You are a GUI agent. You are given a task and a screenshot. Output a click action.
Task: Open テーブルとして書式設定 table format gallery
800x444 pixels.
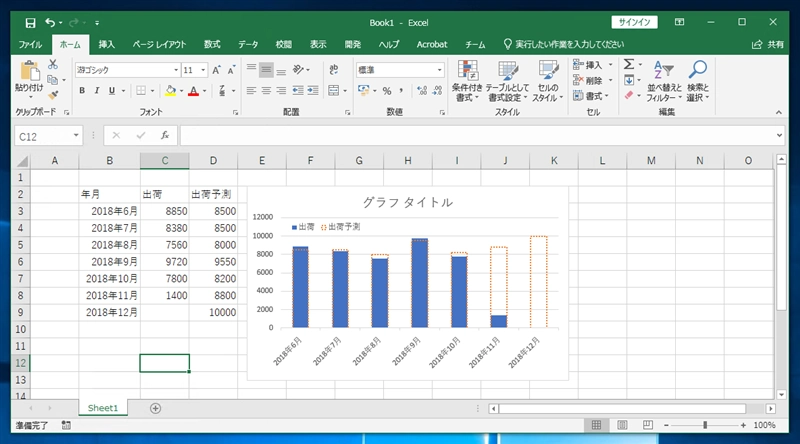pyautogui.click(x=508, y=81)
